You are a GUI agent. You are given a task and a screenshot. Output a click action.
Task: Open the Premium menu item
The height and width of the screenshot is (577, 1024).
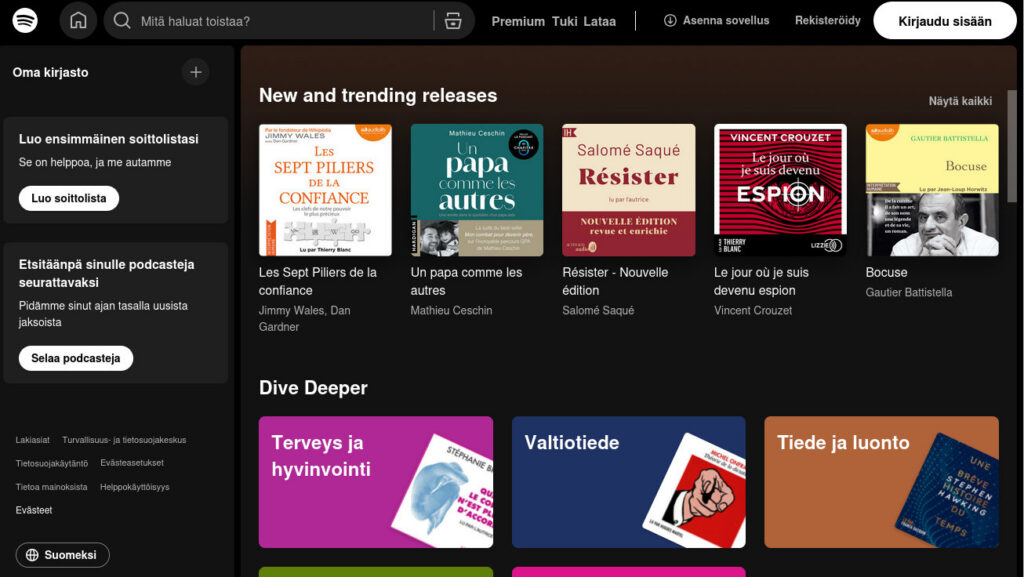519,20
